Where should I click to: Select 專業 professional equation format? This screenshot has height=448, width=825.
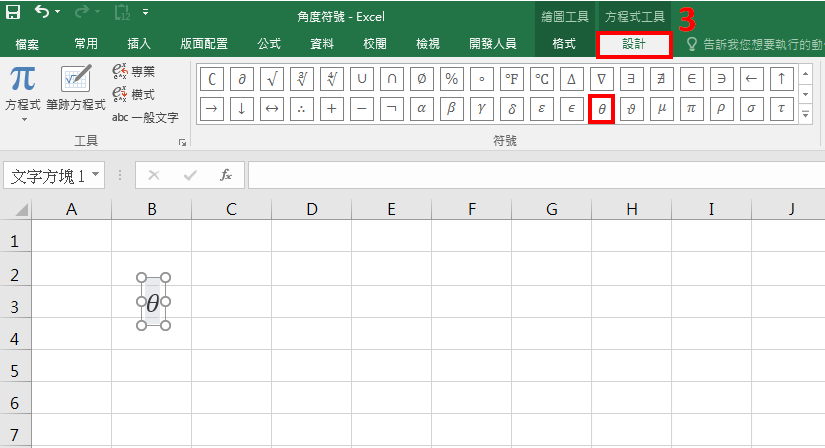[134, 71]
